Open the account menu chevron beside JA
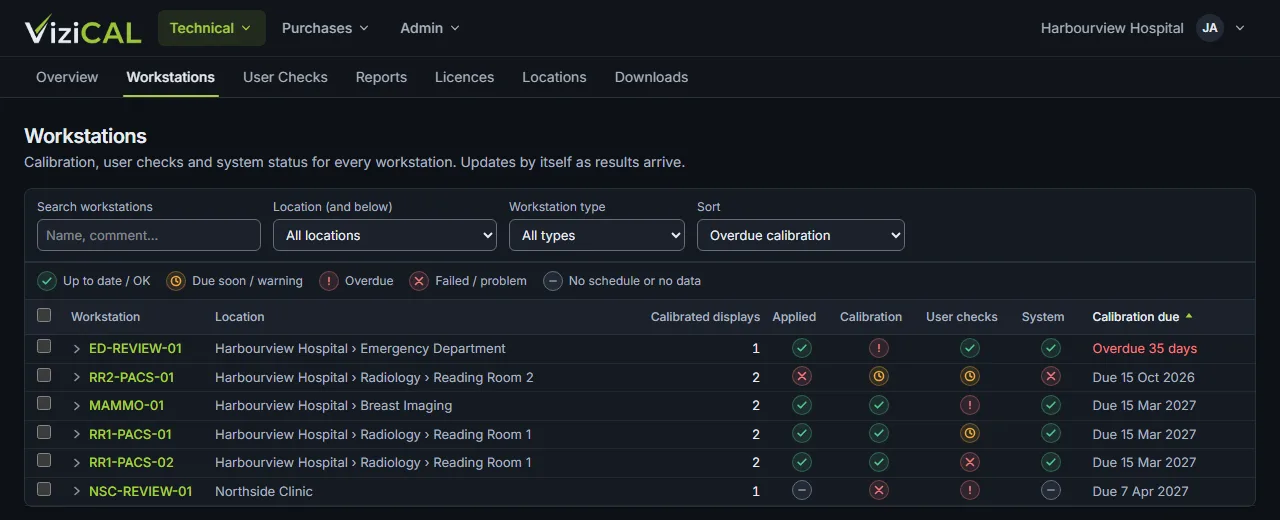This screenshot has width=1280, height=520. (1241, 28)
